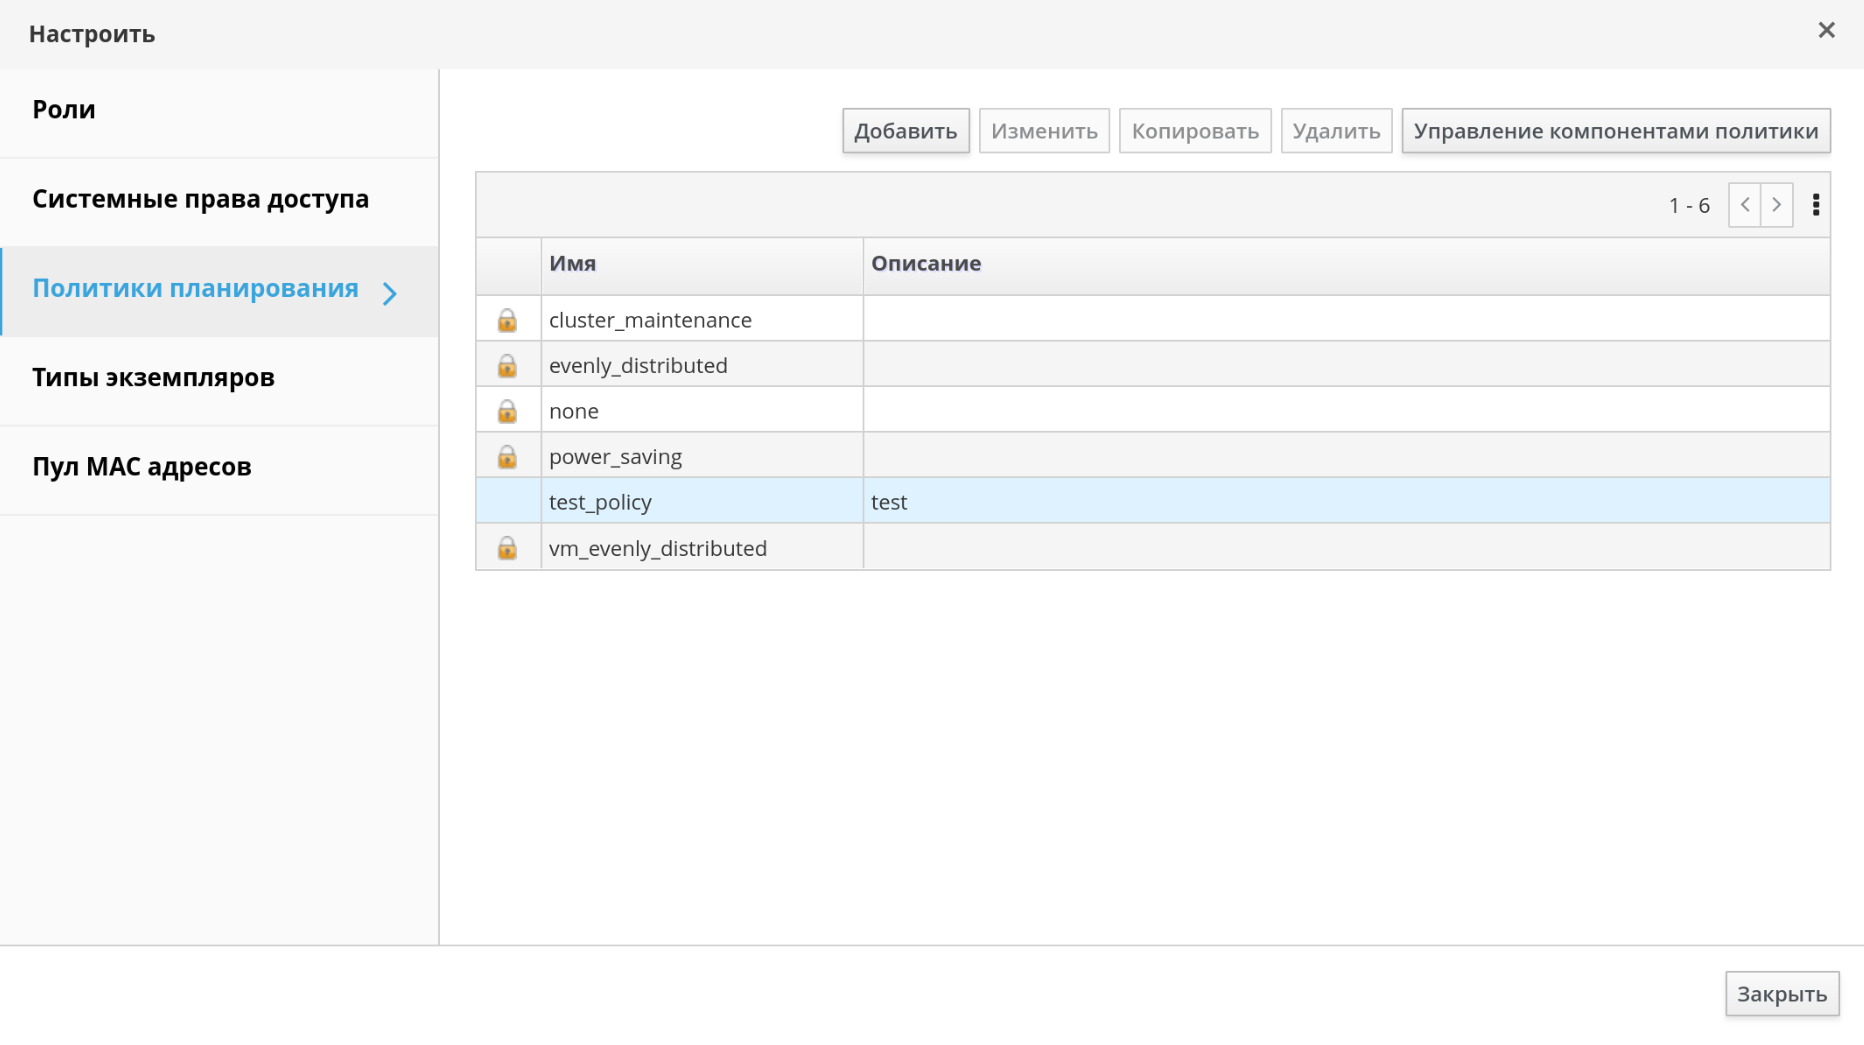Click chevron next to Политики планирования
The width and height of the screenshot is (1864, 1045).
(390, 293)
